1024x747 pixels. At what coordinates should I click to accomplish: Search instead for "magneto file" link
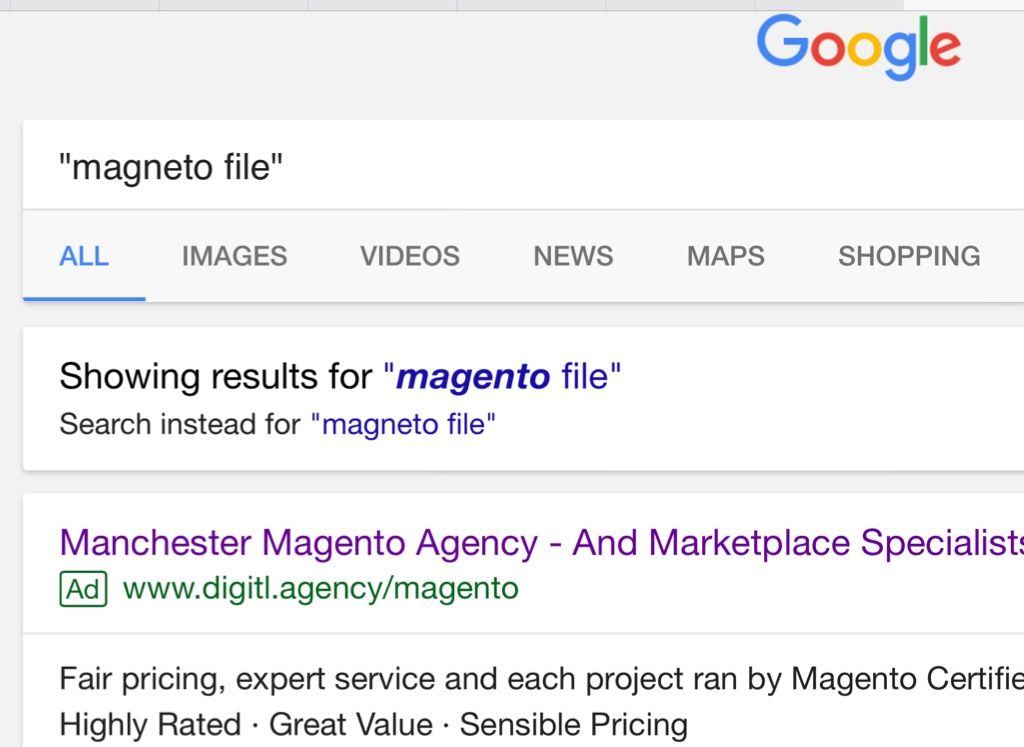[403, 424]
